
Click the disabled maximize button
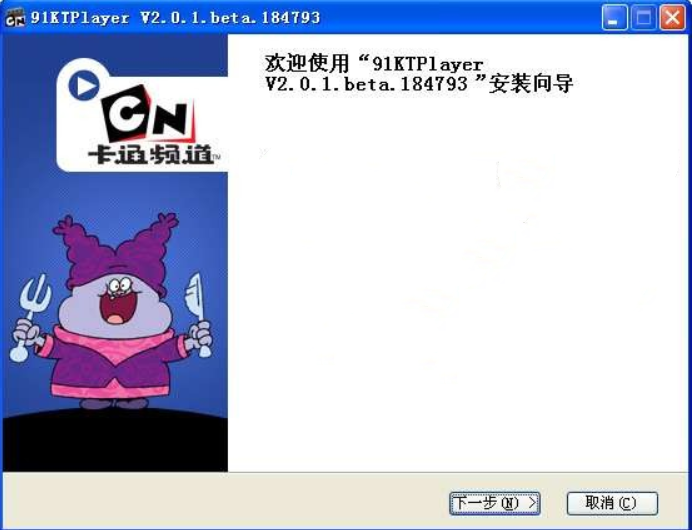643,18
